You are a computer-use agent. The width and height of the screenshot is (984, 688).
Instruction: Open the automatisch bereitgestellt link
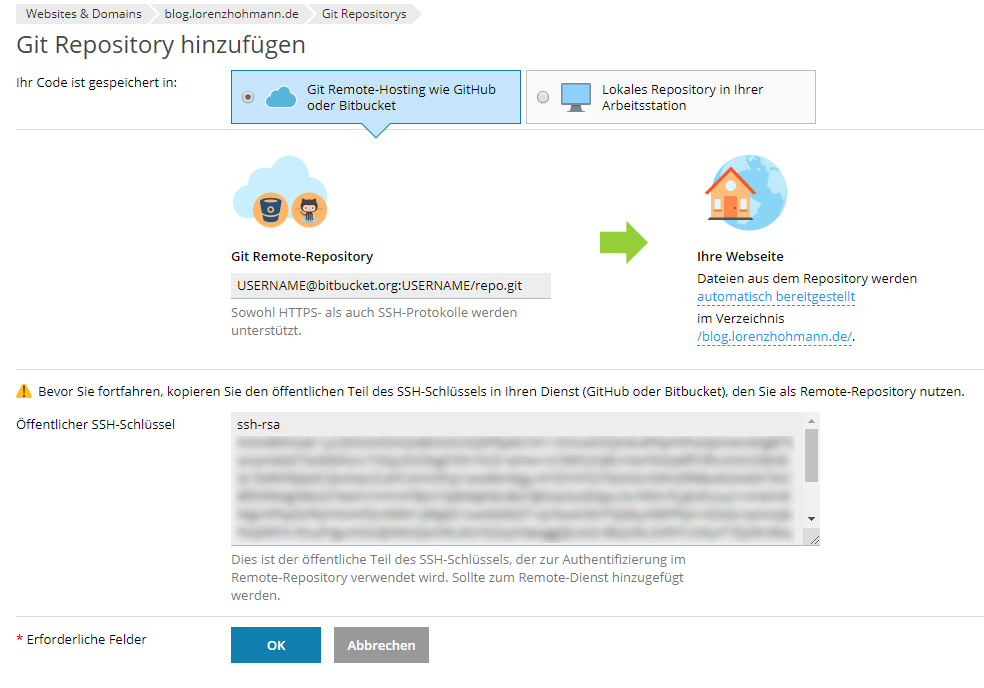click(x=775, y=296)
